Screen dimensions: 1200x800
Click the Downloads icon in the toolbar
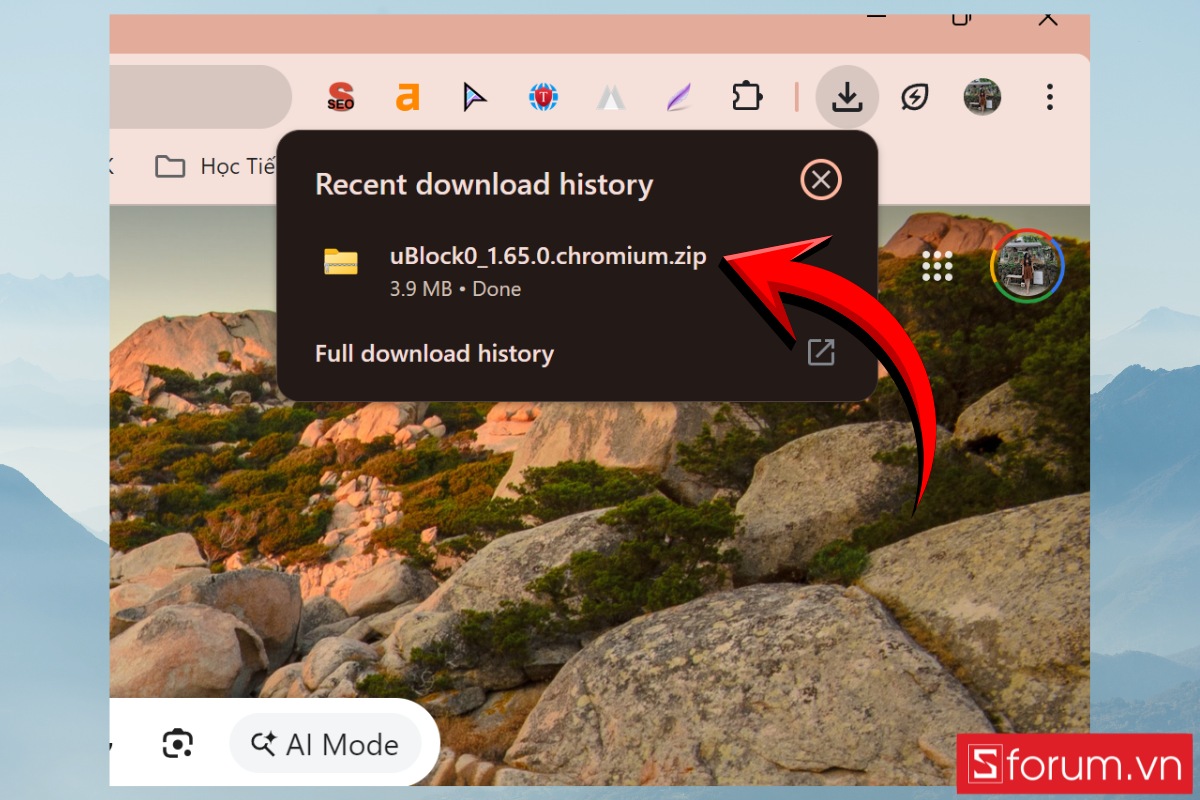(847, 96)
